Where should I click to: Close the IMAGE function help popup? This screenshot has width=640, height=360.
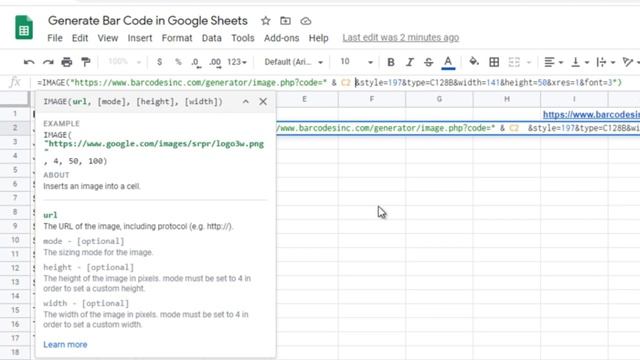pos(263,102)
